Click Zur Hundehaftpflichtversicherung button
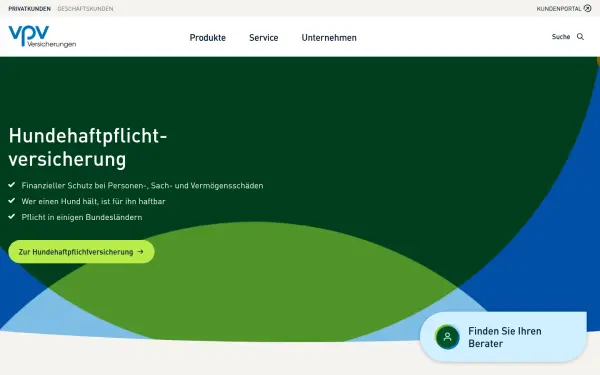The width and height of the screenshot is (600, 375). (x=82, y=252)
